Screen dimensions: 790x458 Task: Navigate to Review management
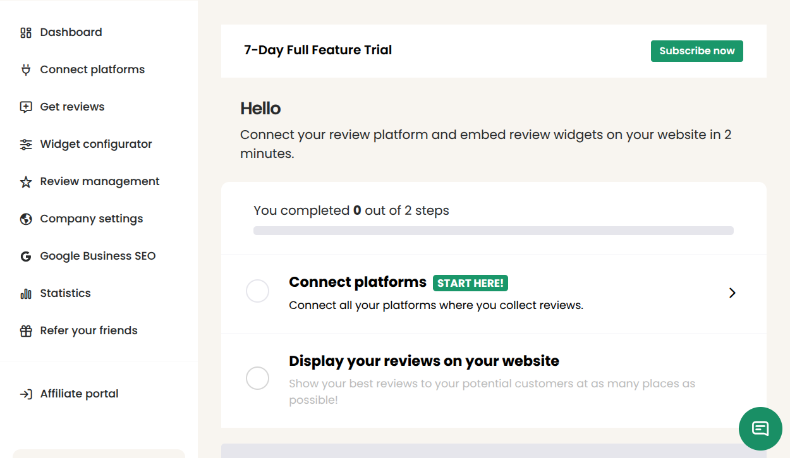coord(100,181)
